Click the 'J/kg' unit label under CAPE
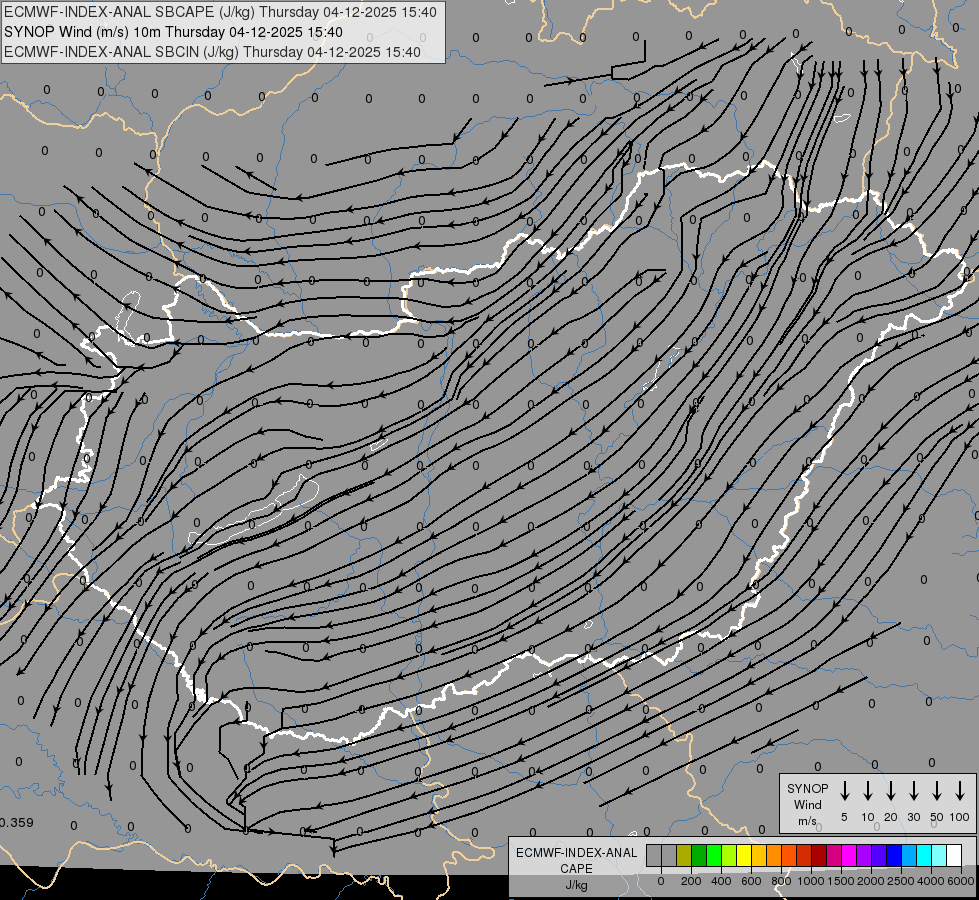Screen dimensions: 979x900 [x=576, y=884]
